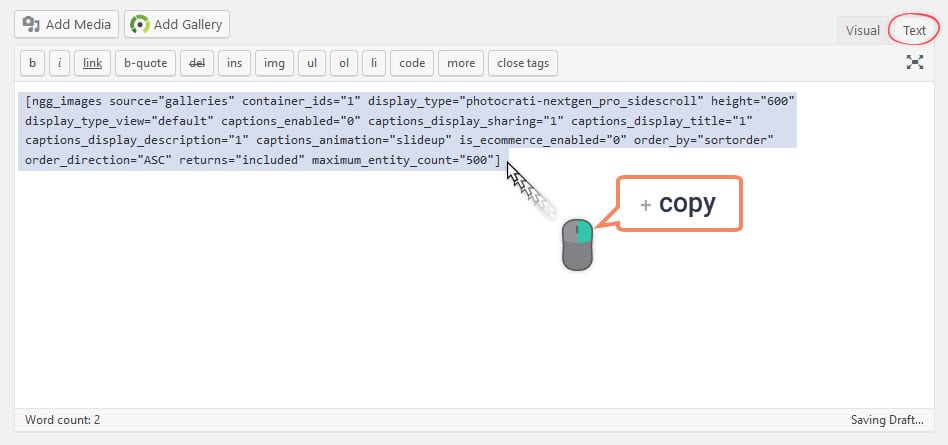This screenshot has width=948, height=445.
Task: Insert a hyperlink with link button
Action: 93,63
